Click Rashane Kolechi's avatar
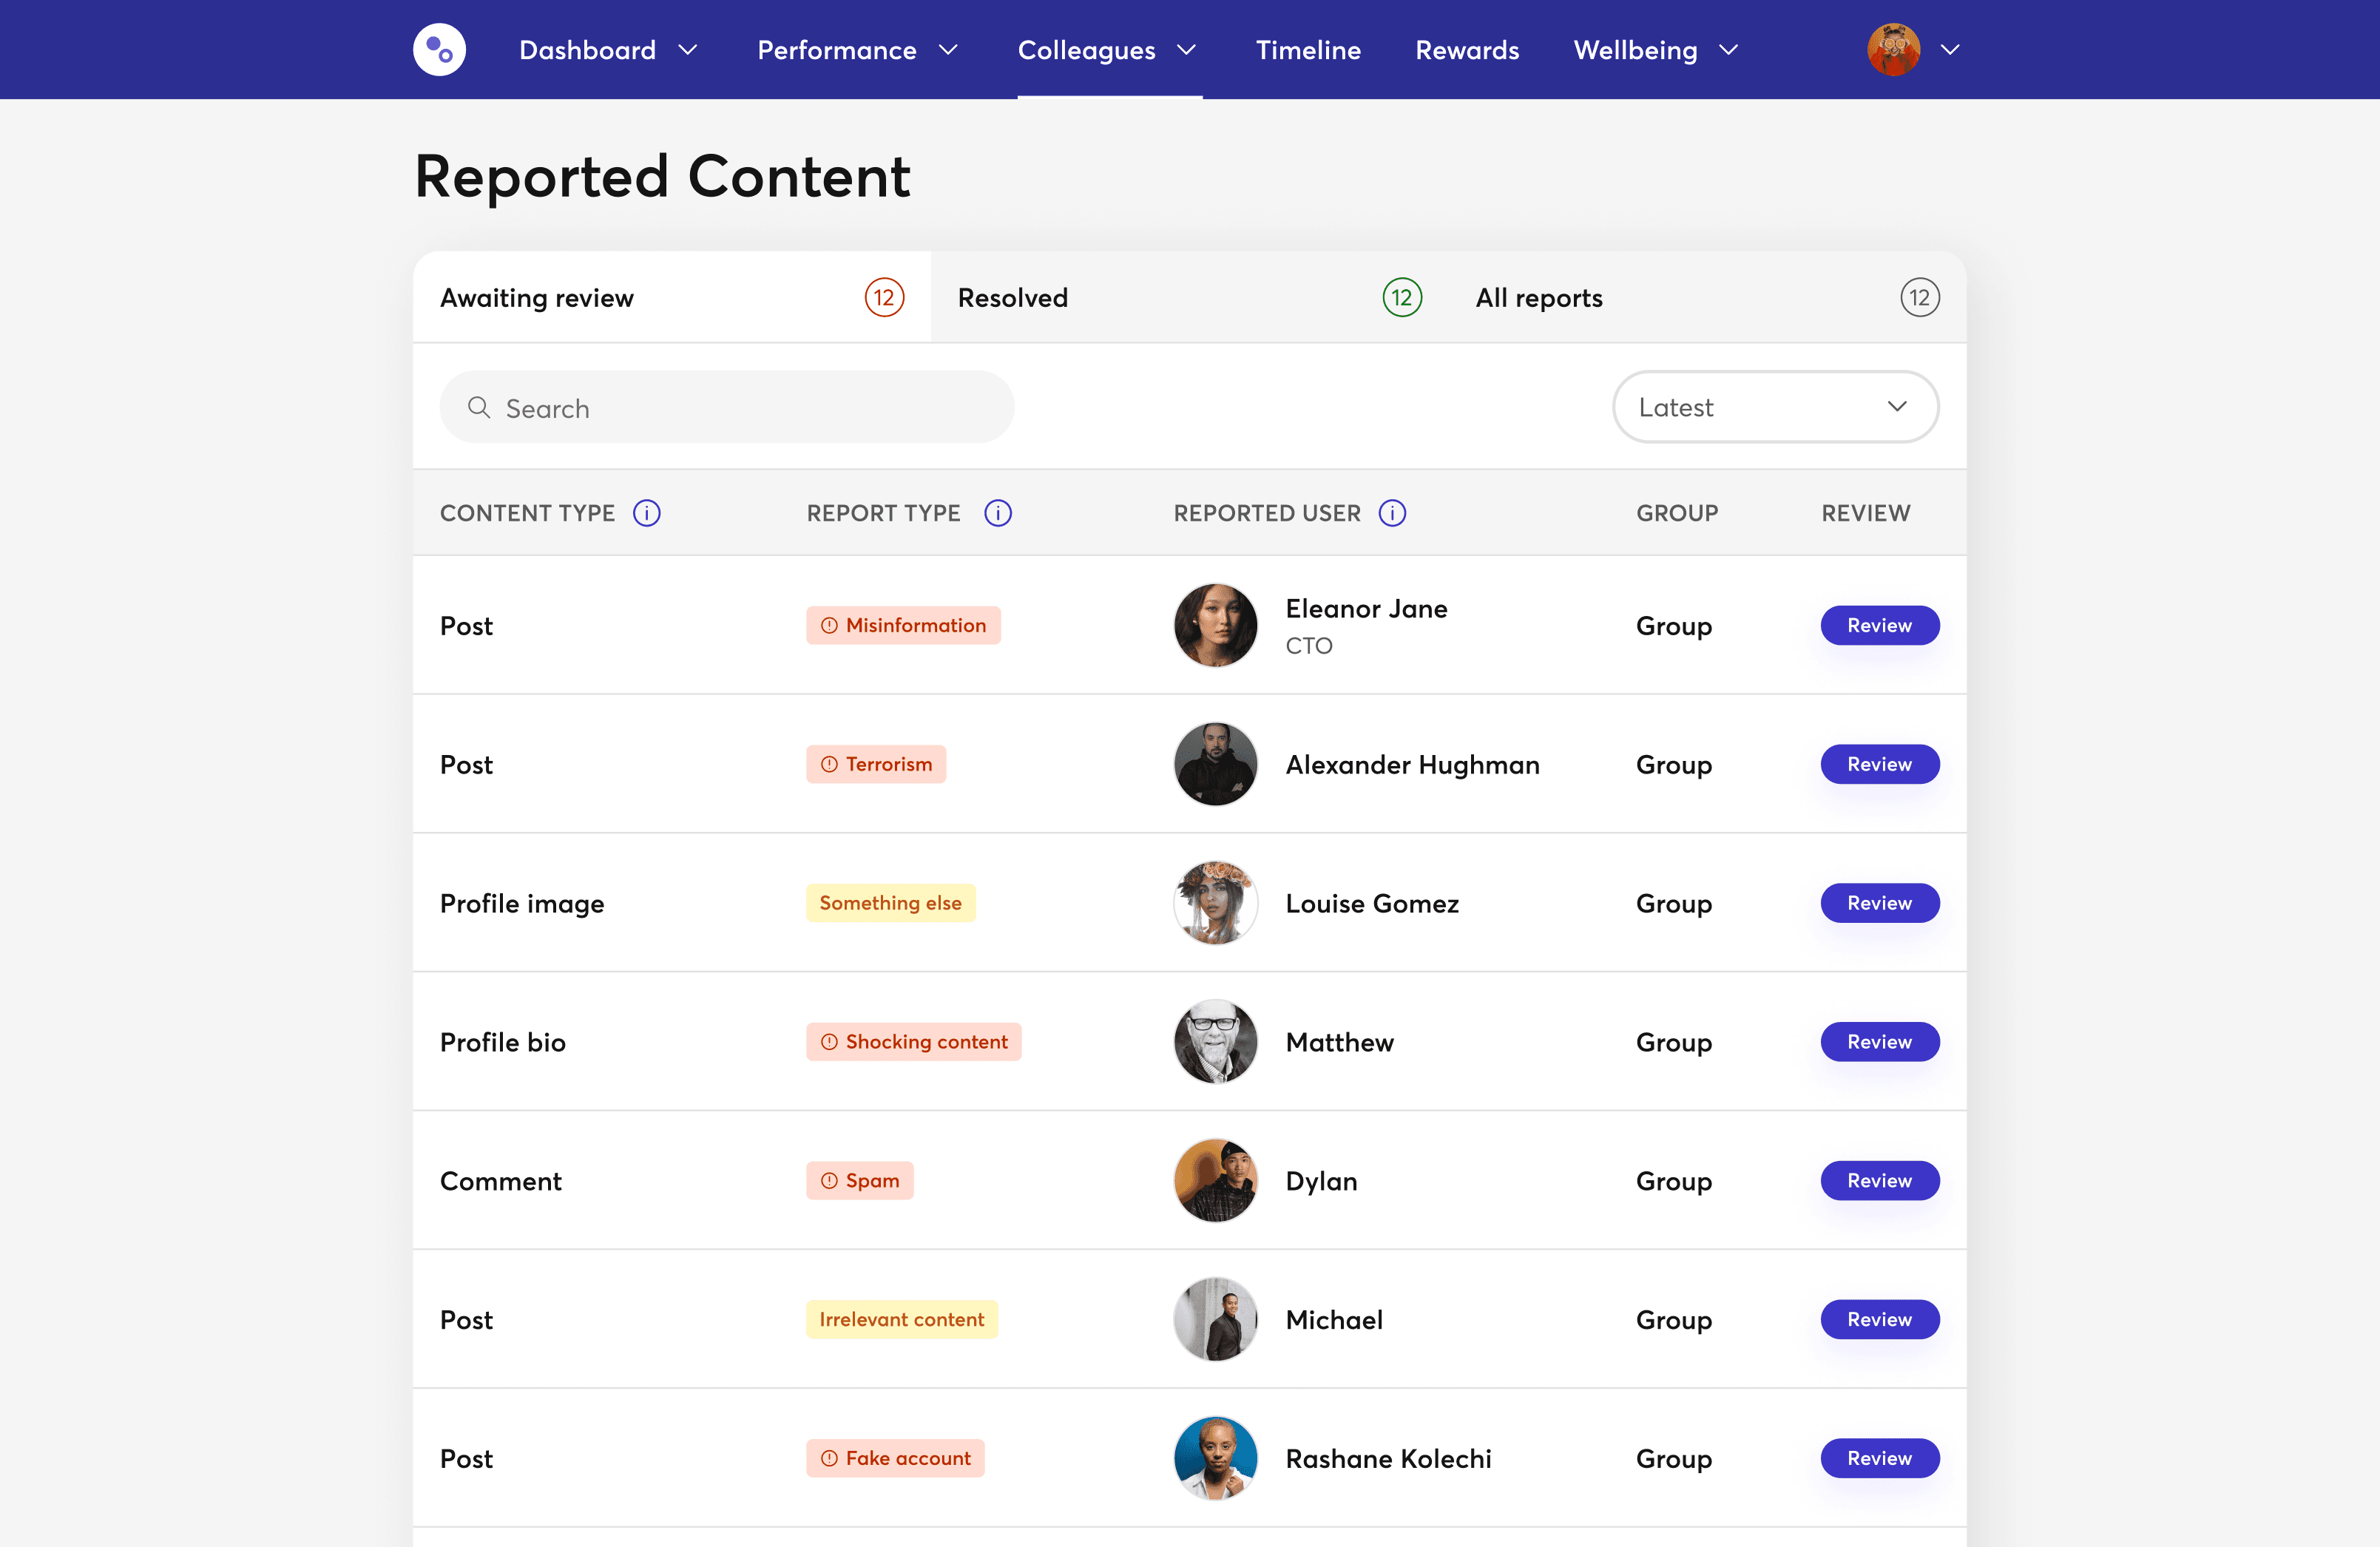 tap(1215, 1459)
